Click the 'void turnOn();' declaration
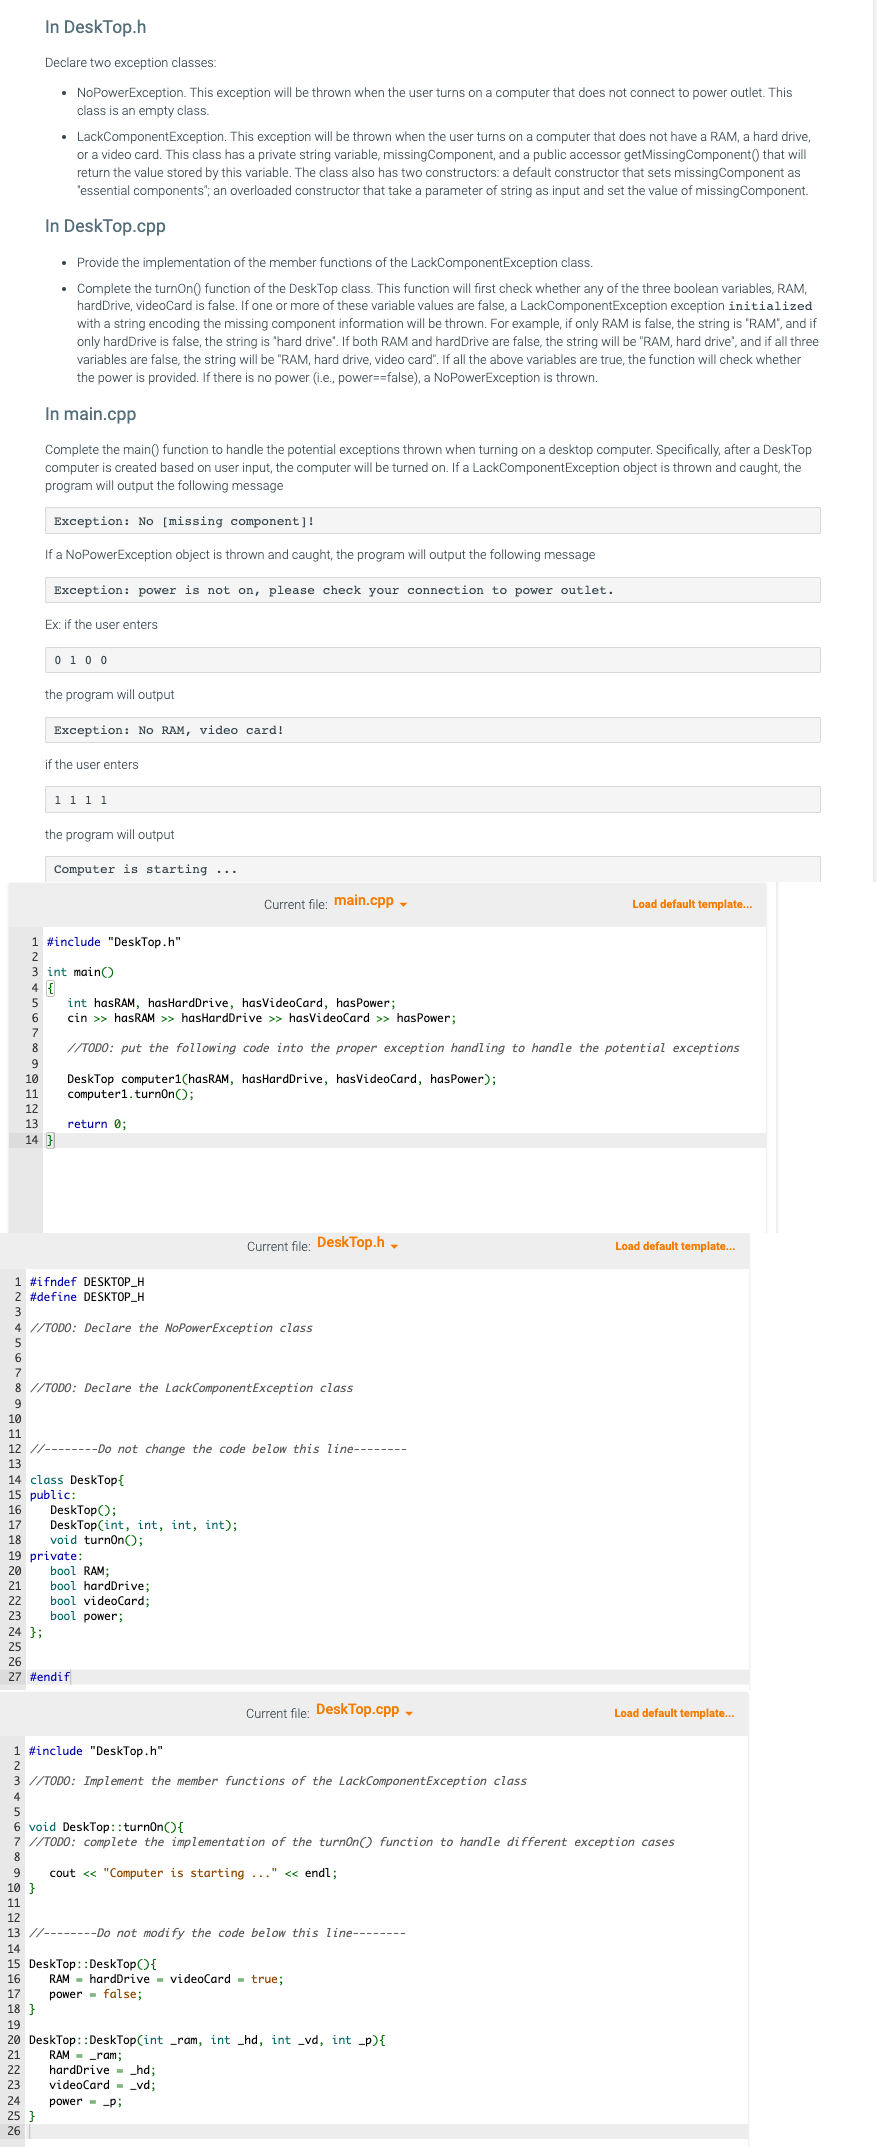Screen dimensions: 877x2147 [97, 1540]
